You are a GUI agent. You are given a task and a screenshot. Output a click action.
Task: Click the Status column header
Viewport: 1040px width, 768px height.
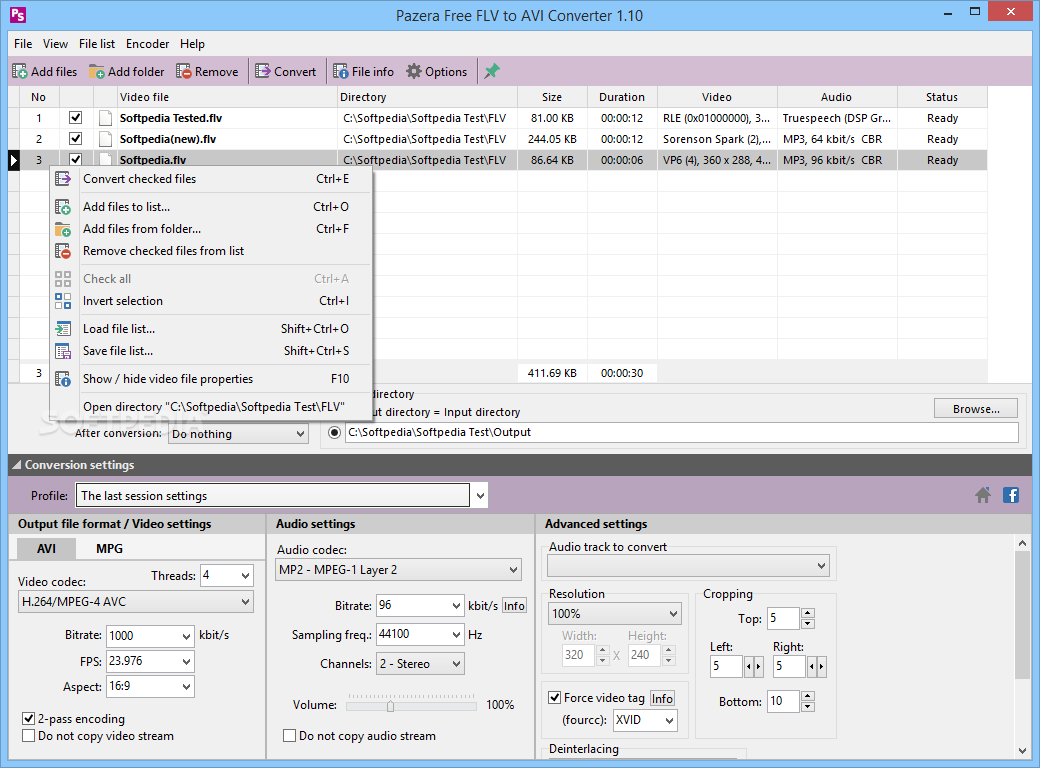(x=942, y=97)
